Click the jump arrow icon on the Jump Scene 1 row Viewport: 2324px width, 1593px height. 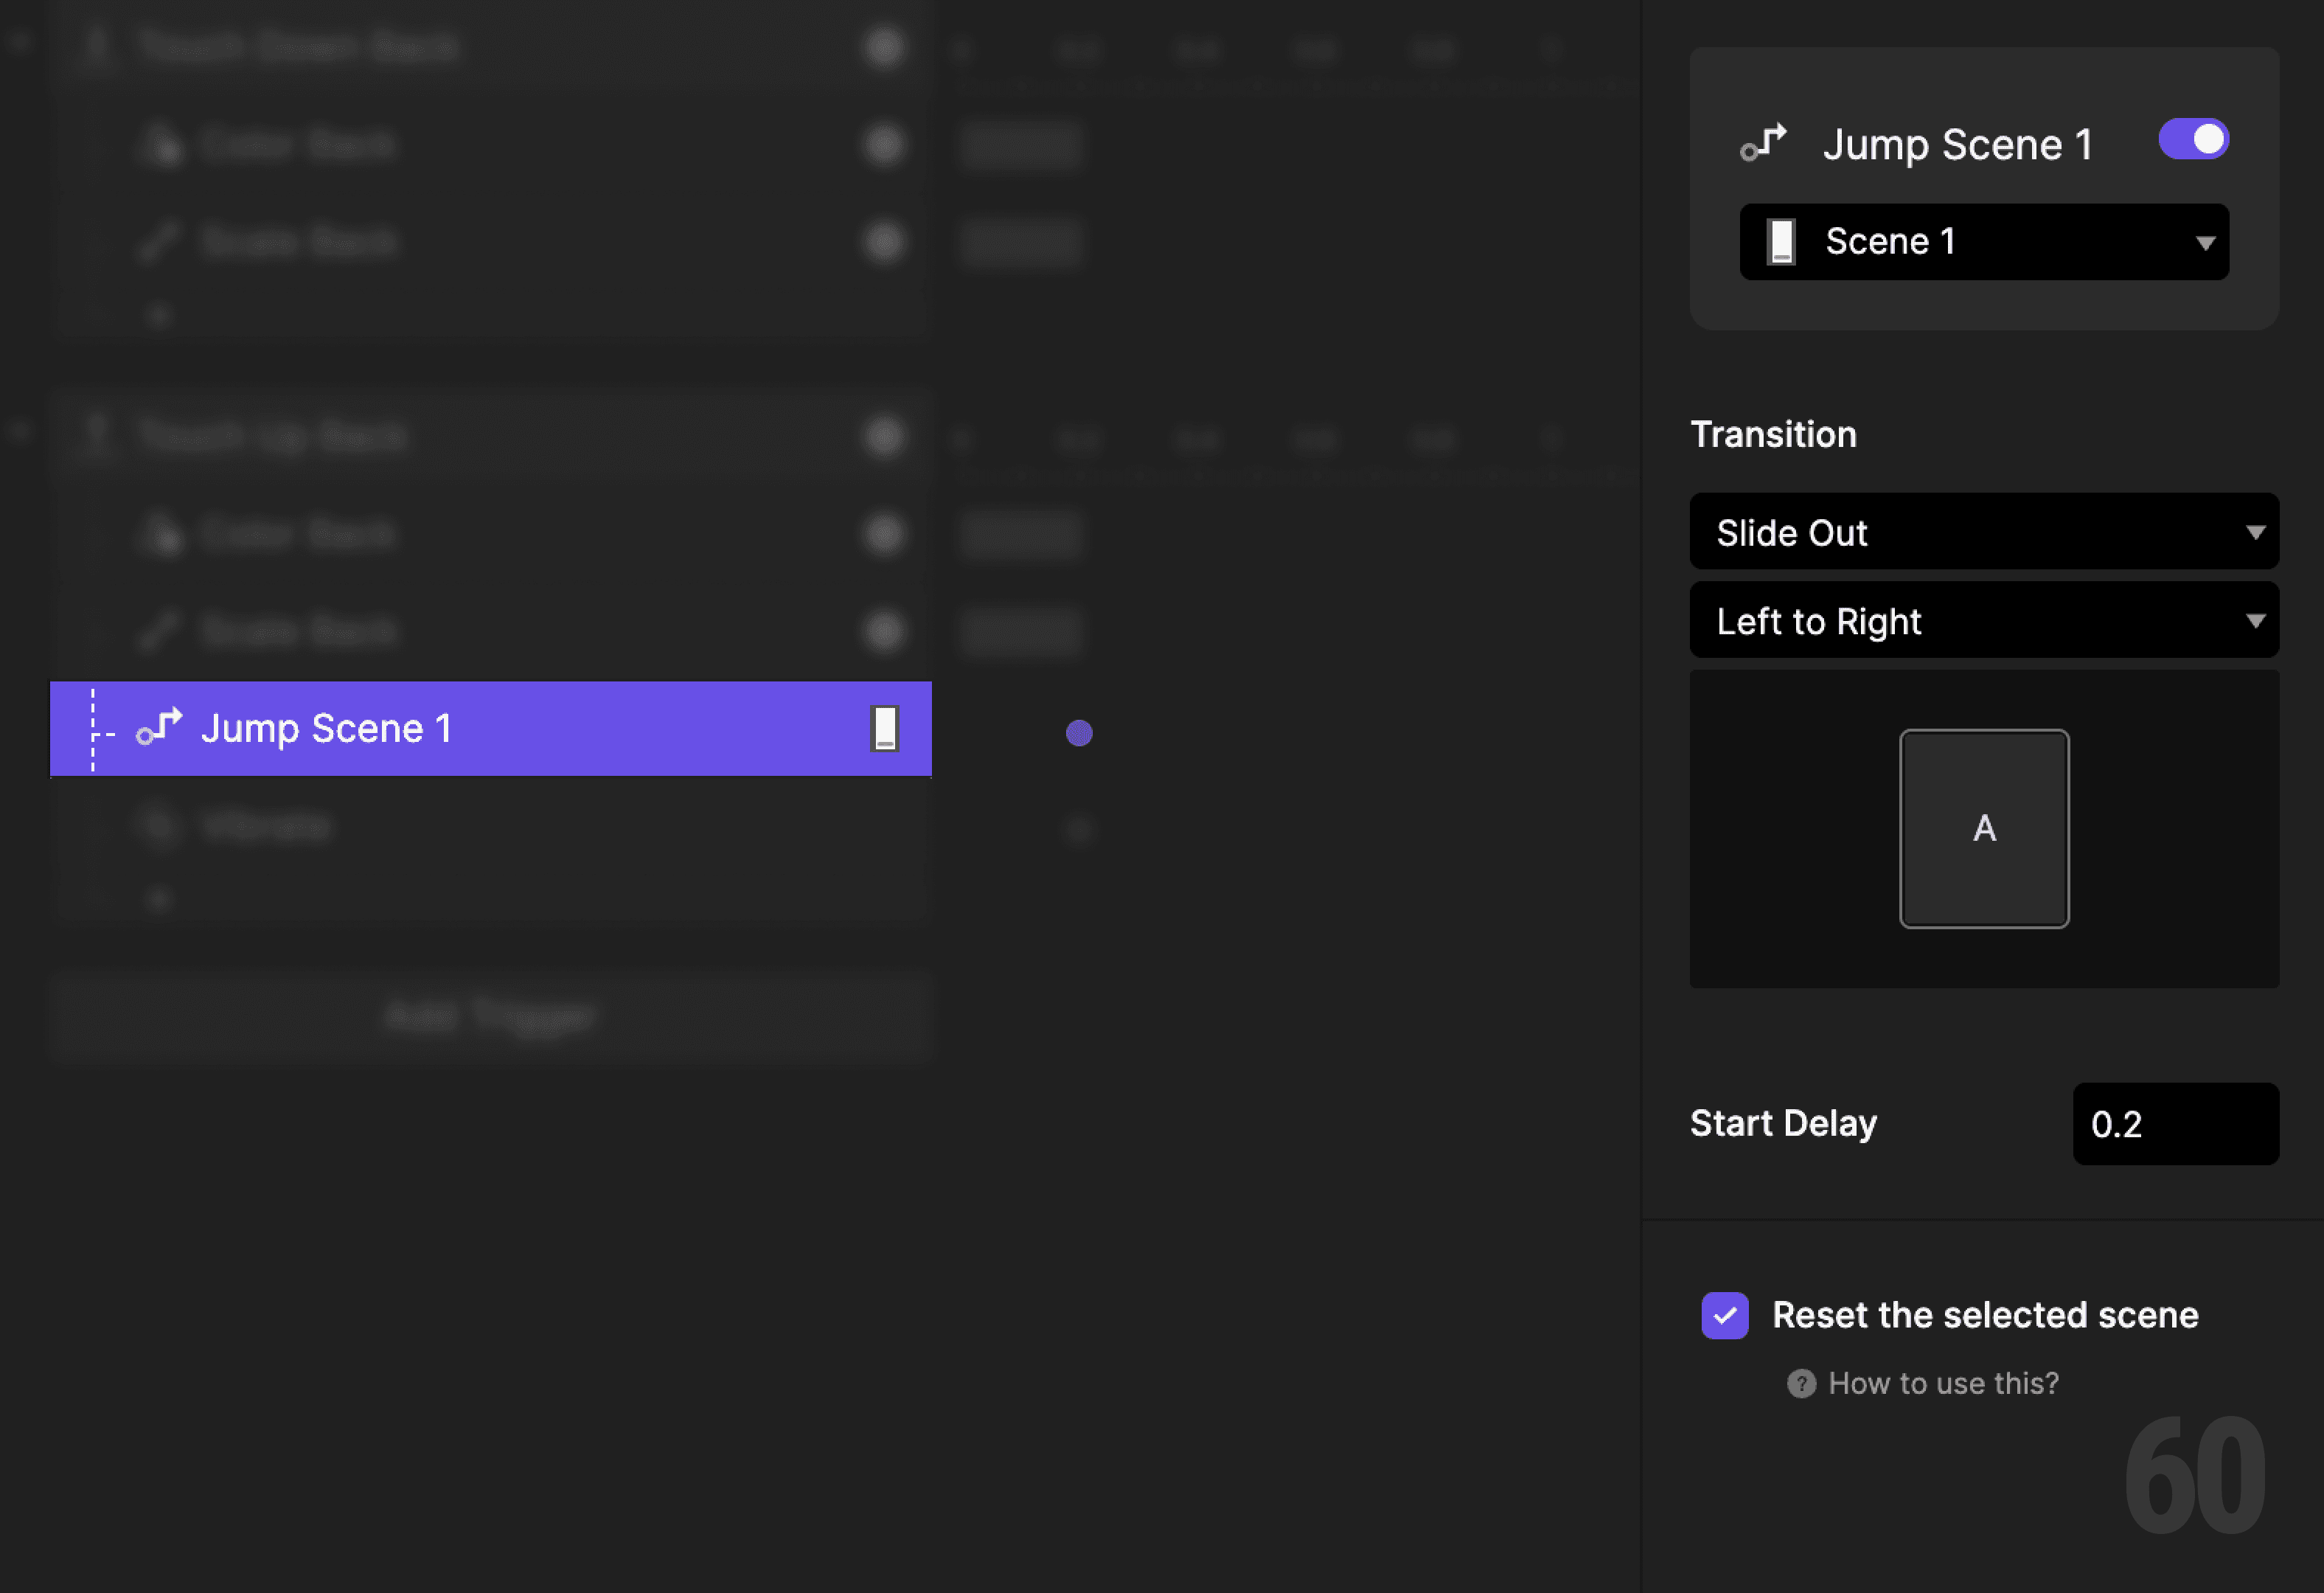coord(160,728)
